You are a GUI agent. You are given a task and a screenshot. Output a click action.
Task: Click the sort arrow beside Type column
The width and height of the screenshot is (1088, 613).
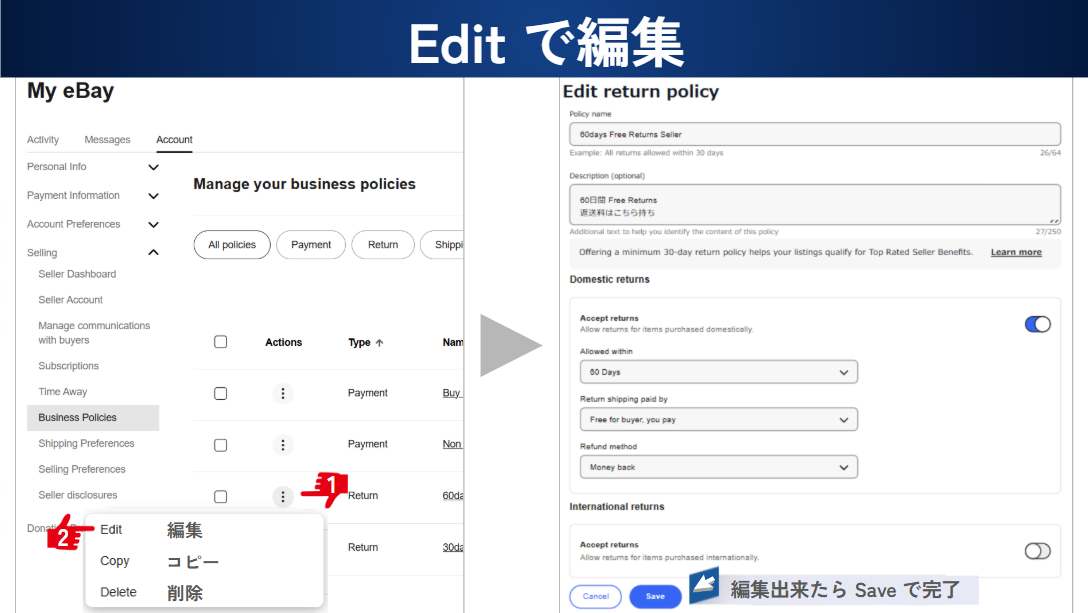coord(380,343)
